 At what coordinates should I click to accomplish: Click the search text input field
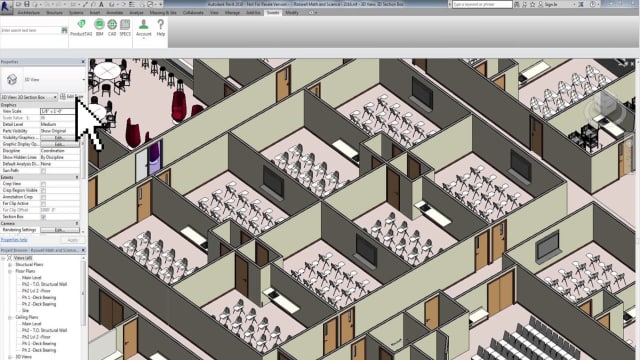(31, 30)
